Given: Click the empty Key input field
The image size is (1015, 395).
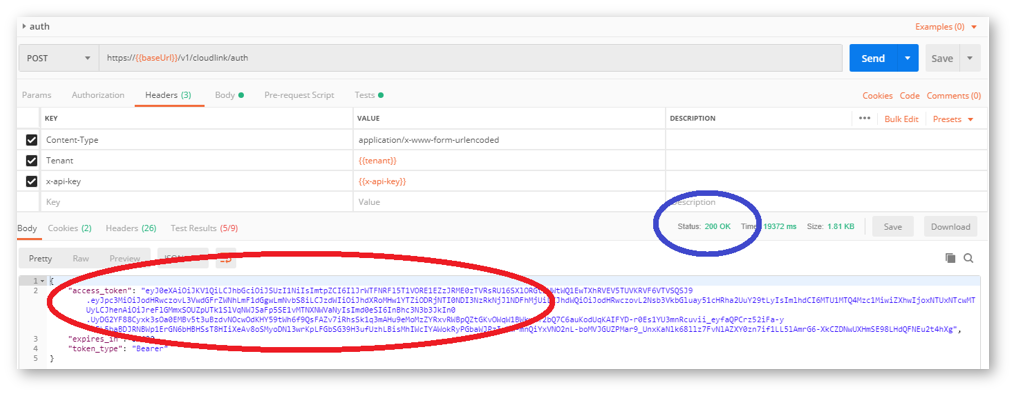Looking at the screenshot, I should tap(198, 202).
